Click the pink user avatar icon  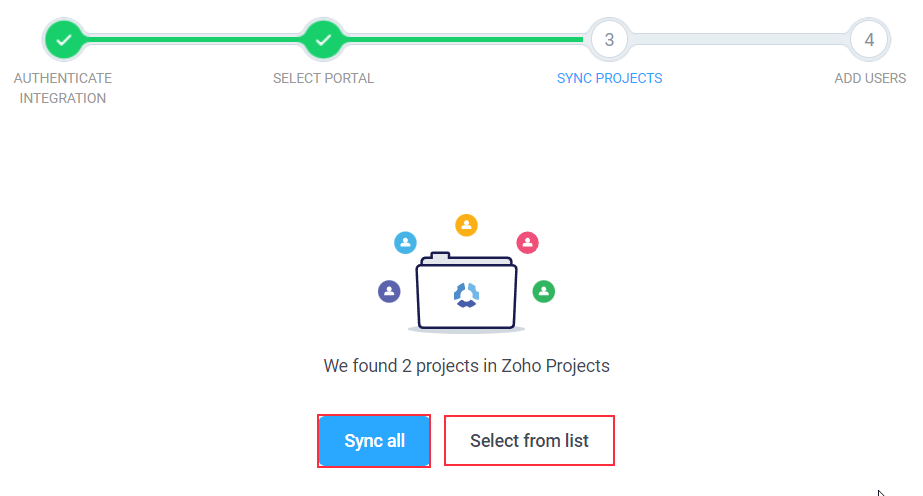pyautogui.click(x=527, y=242)
